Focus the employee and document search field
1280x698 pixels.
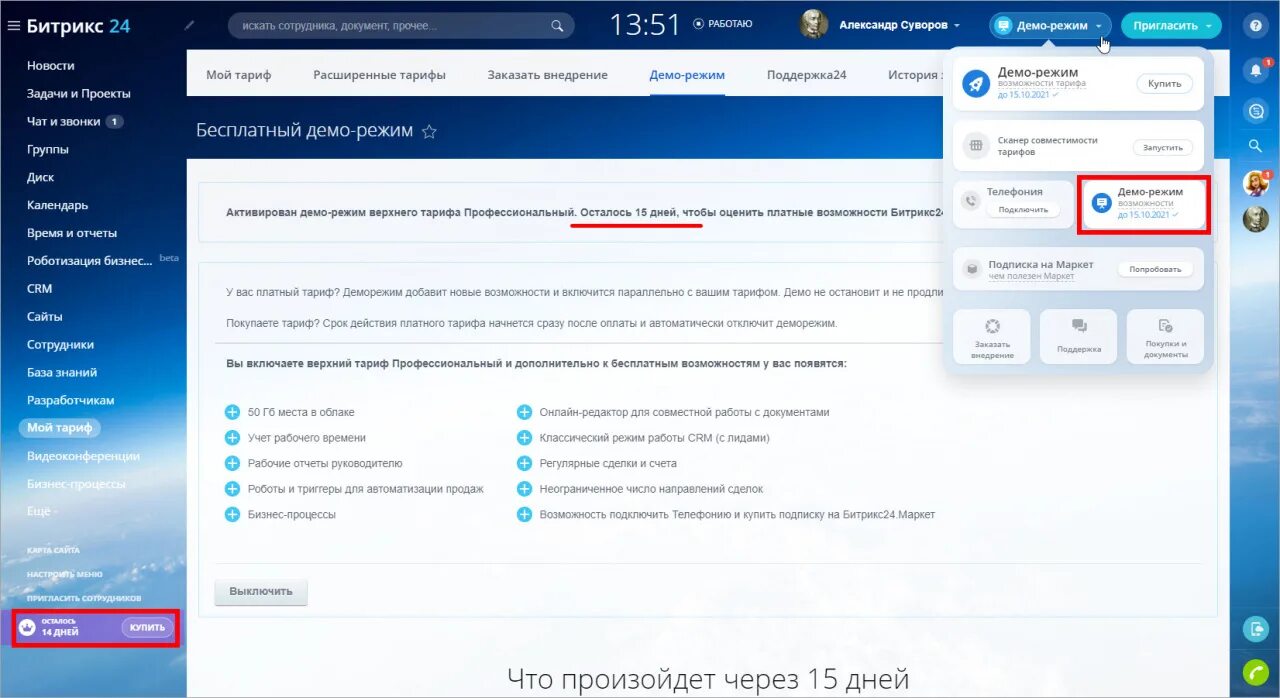click(401, 25)
